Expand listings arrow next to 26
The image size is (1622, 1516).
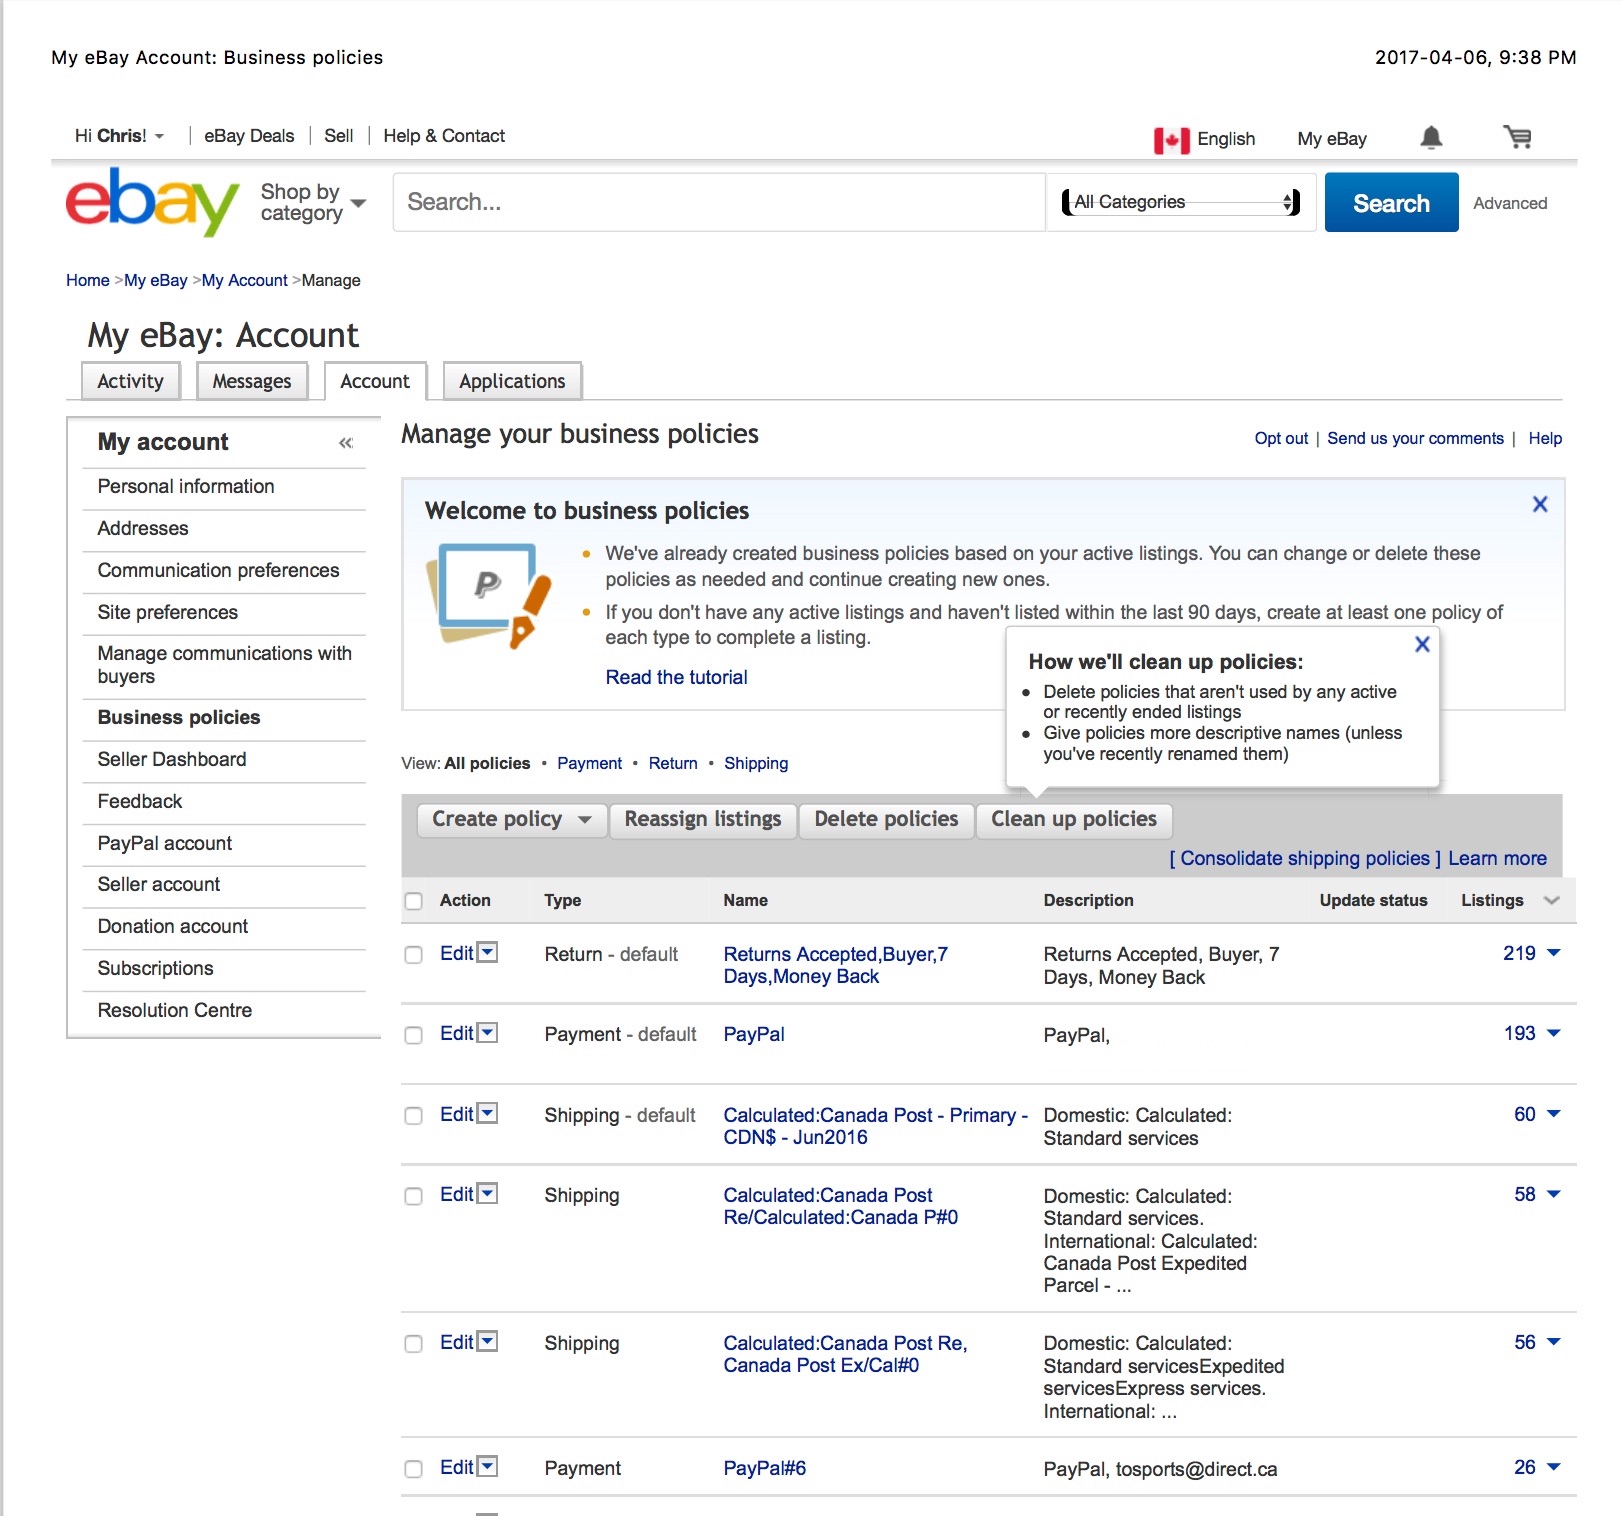point(1553,1467)
